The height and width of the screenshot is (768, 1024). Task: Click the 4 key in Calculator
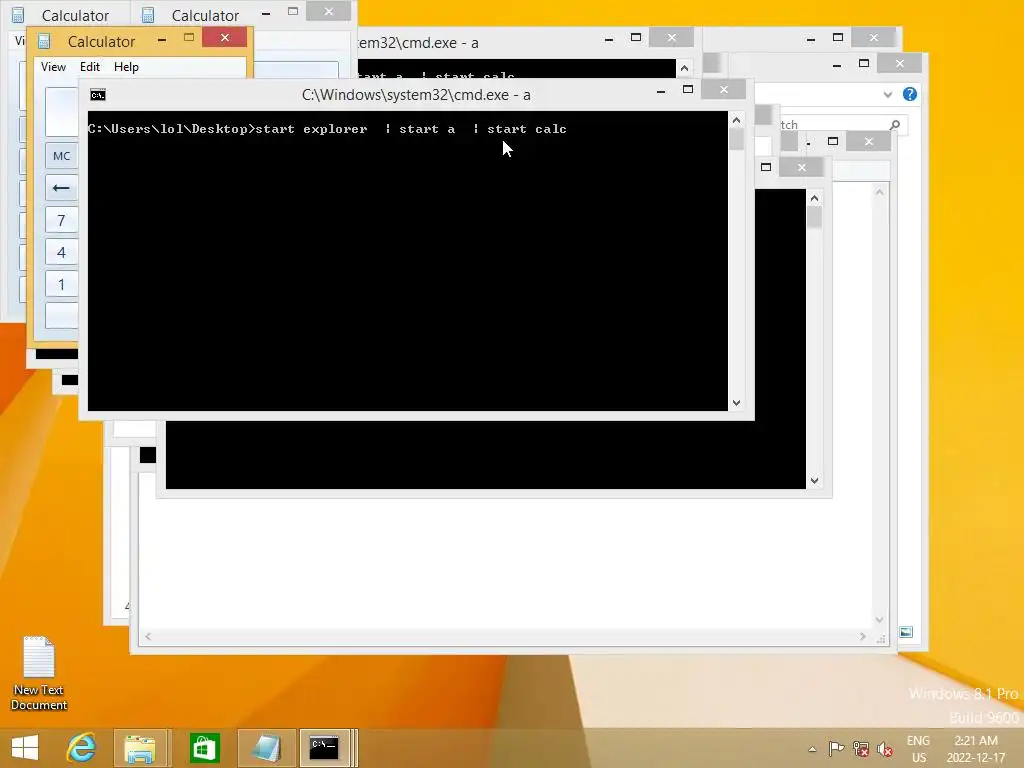click(x=61, y=252)
